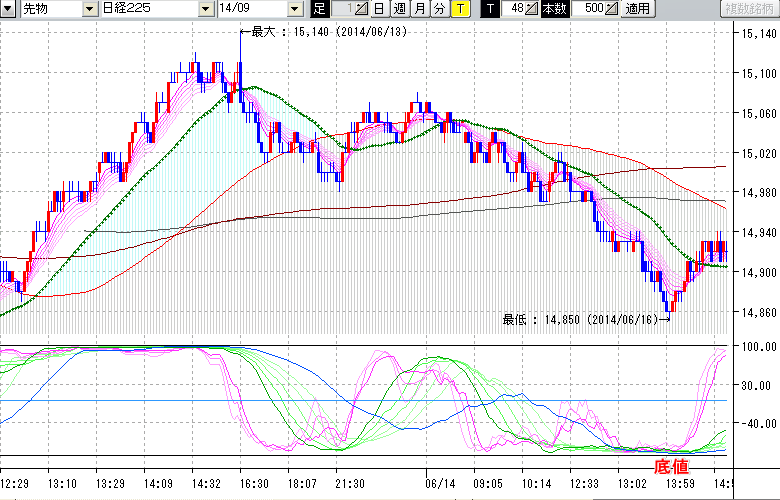Click the red 底値 label in oscillator
Image resolution: width=780 pixels, height=500 pixels.
[x=671, y=467]
